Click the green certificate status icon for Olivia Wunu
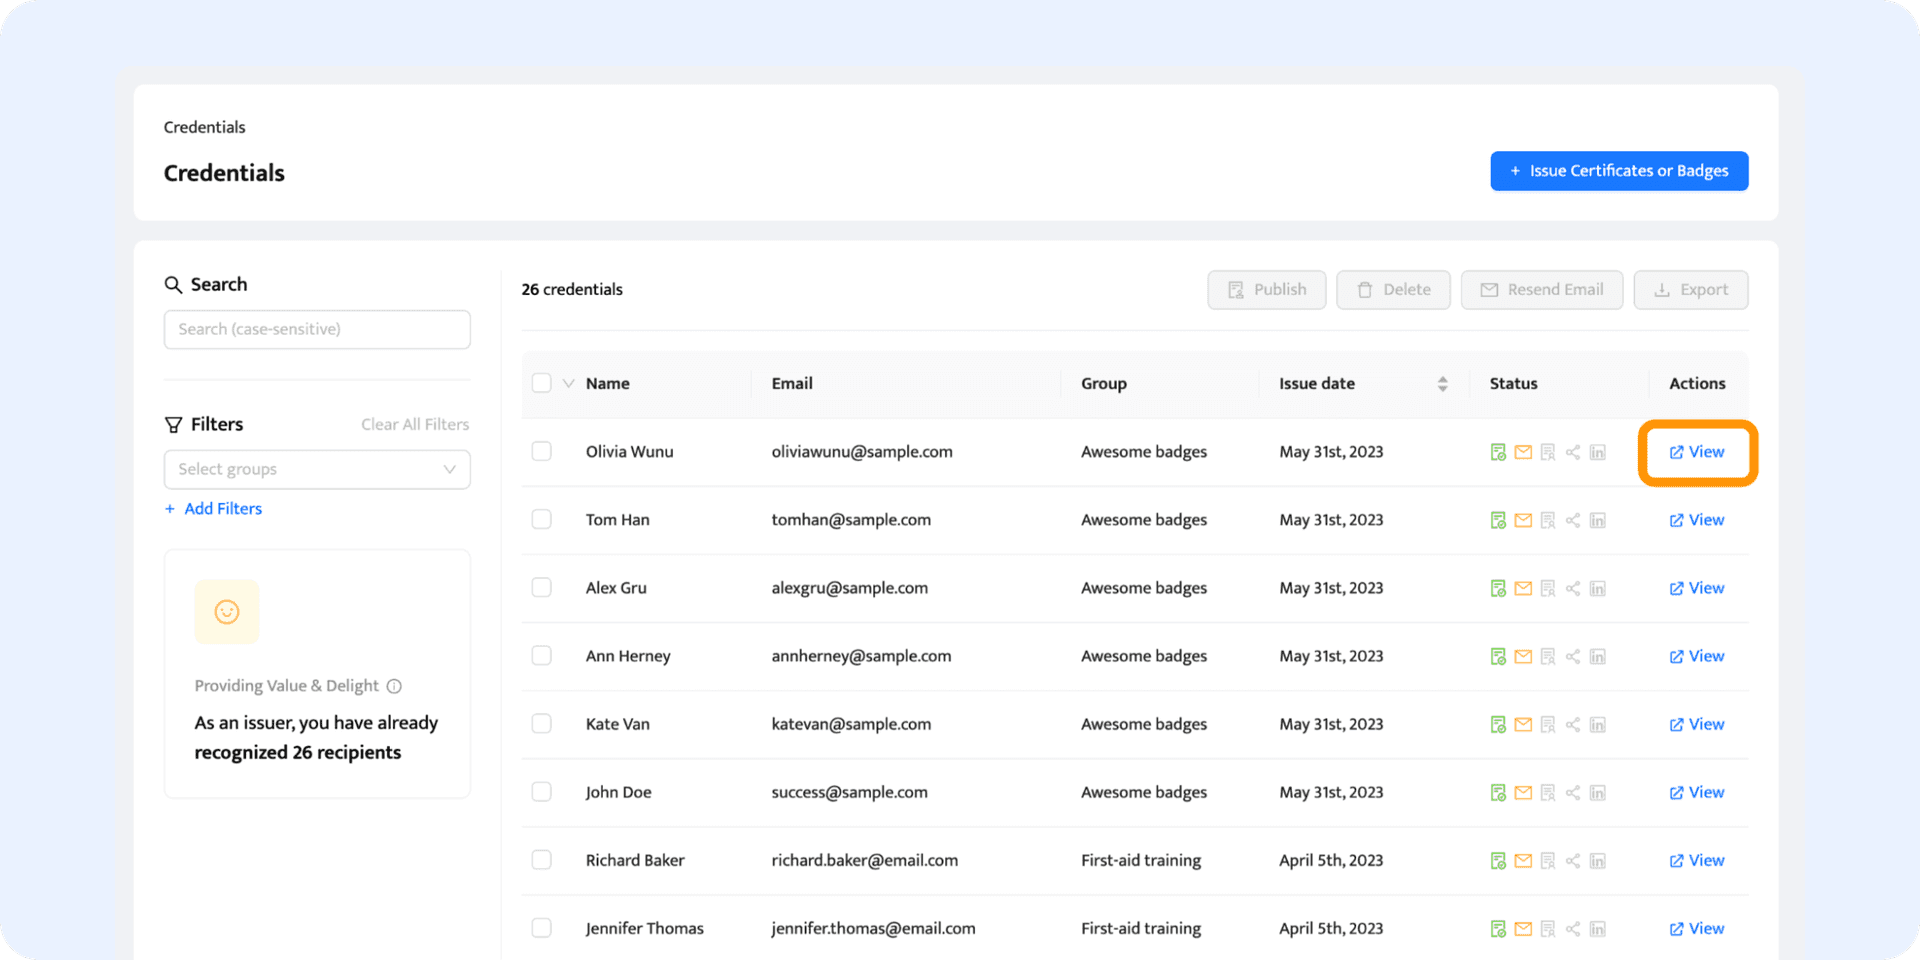Viewport: 1920px width, 960px height. tap(1497, 452)
